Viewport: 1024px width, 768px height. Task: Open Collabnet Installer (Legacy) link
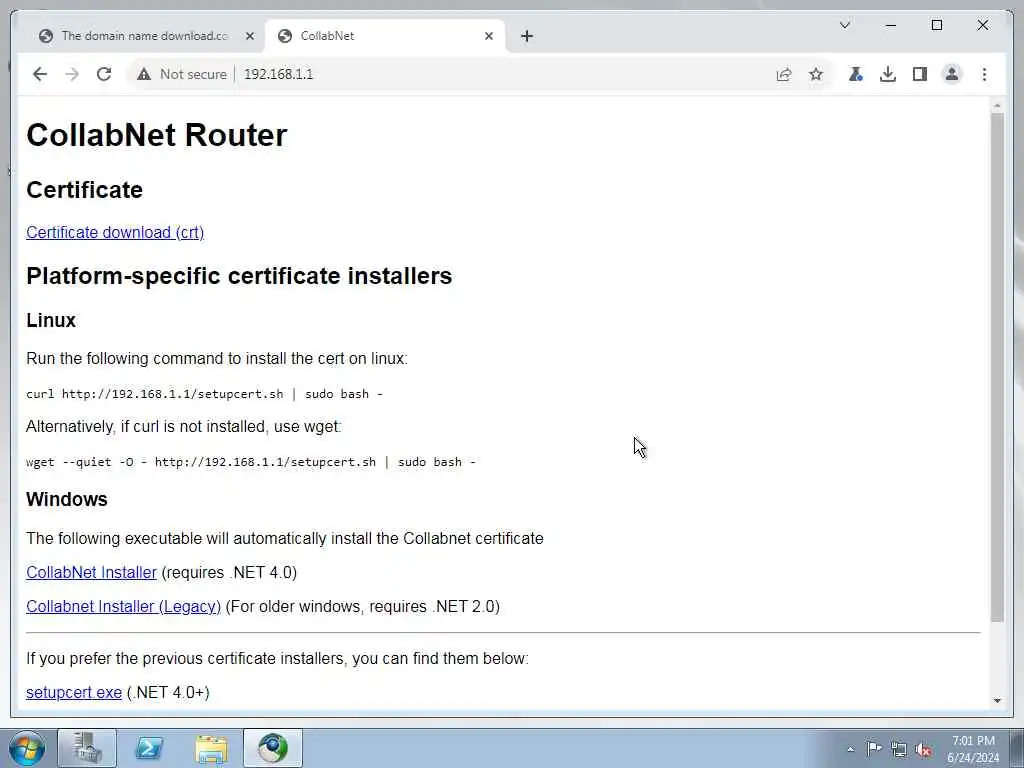[123, 606]
